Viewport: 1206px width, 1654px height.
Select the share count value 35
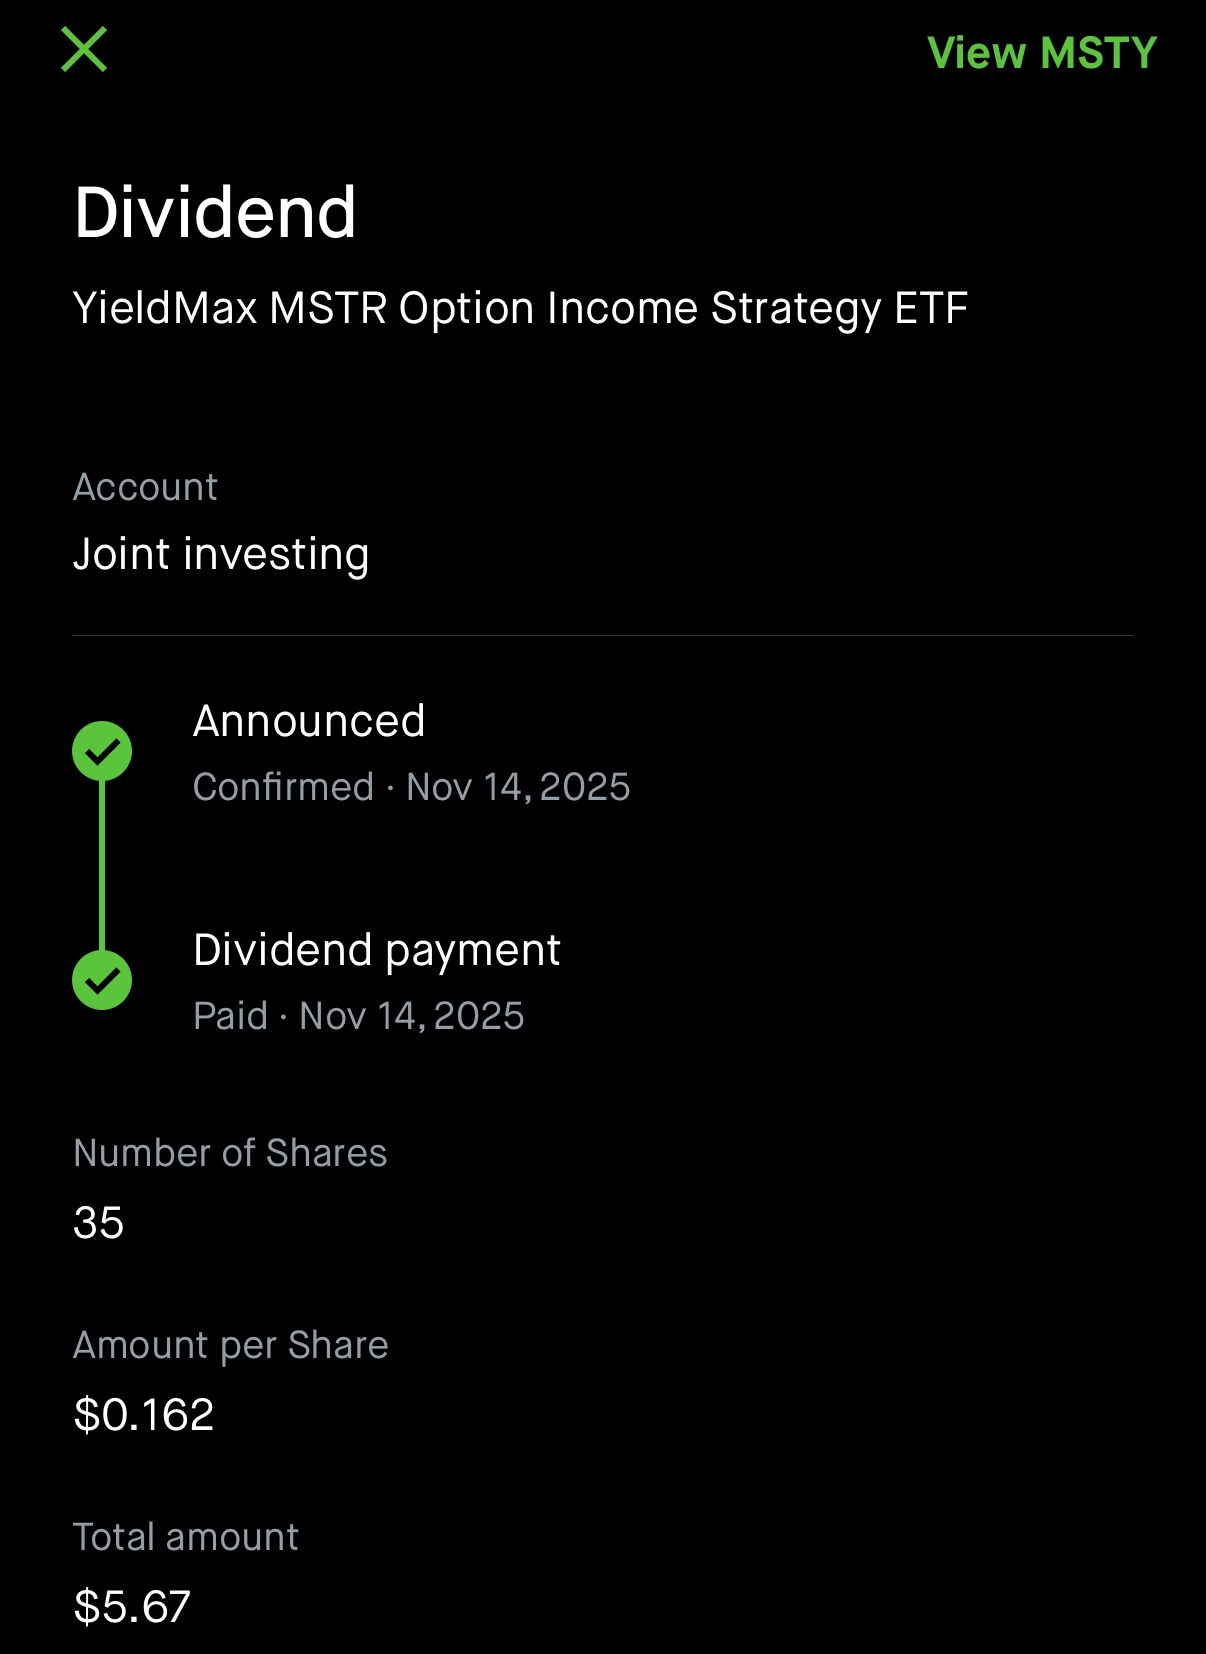pos(99,1223)
